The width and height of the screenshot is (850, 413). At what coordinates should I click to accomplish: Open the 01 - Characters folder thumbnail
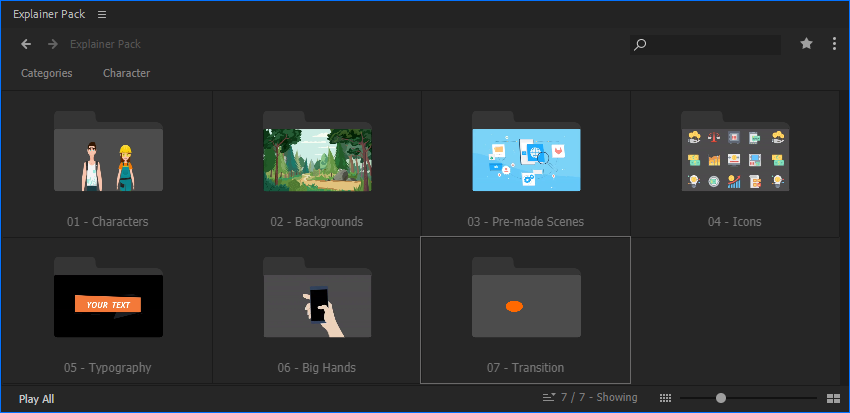pyautogui.click(x=108, y=151)
